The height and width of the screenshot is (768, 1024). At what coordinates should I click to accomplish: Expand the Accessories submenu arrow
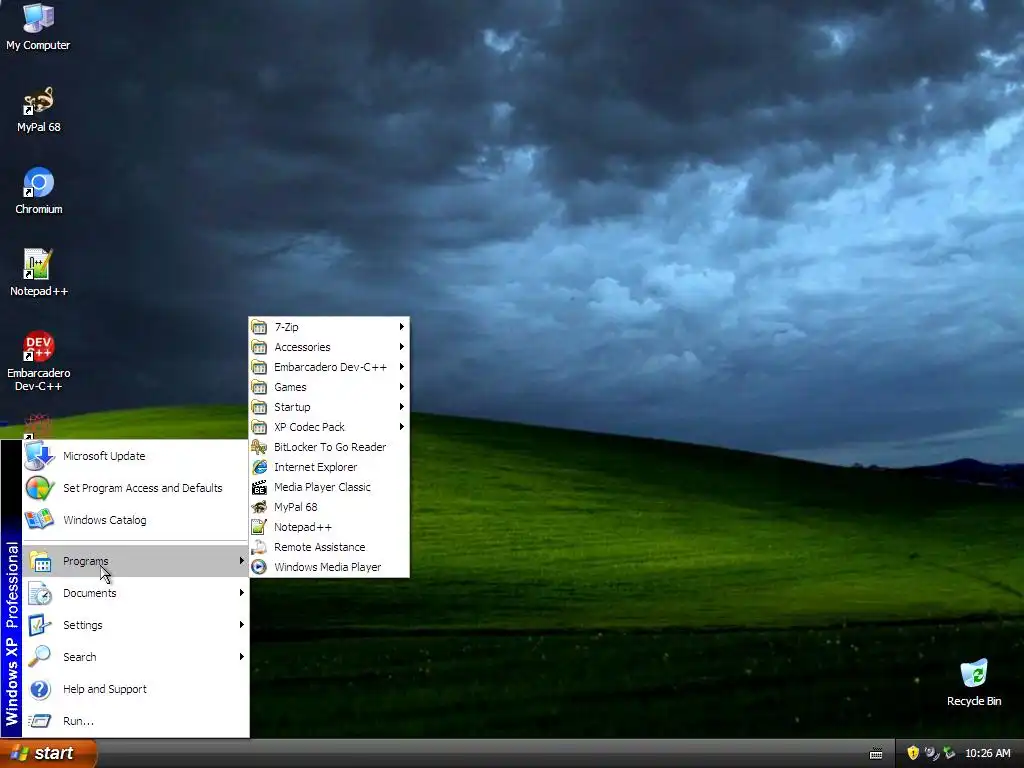402,347
